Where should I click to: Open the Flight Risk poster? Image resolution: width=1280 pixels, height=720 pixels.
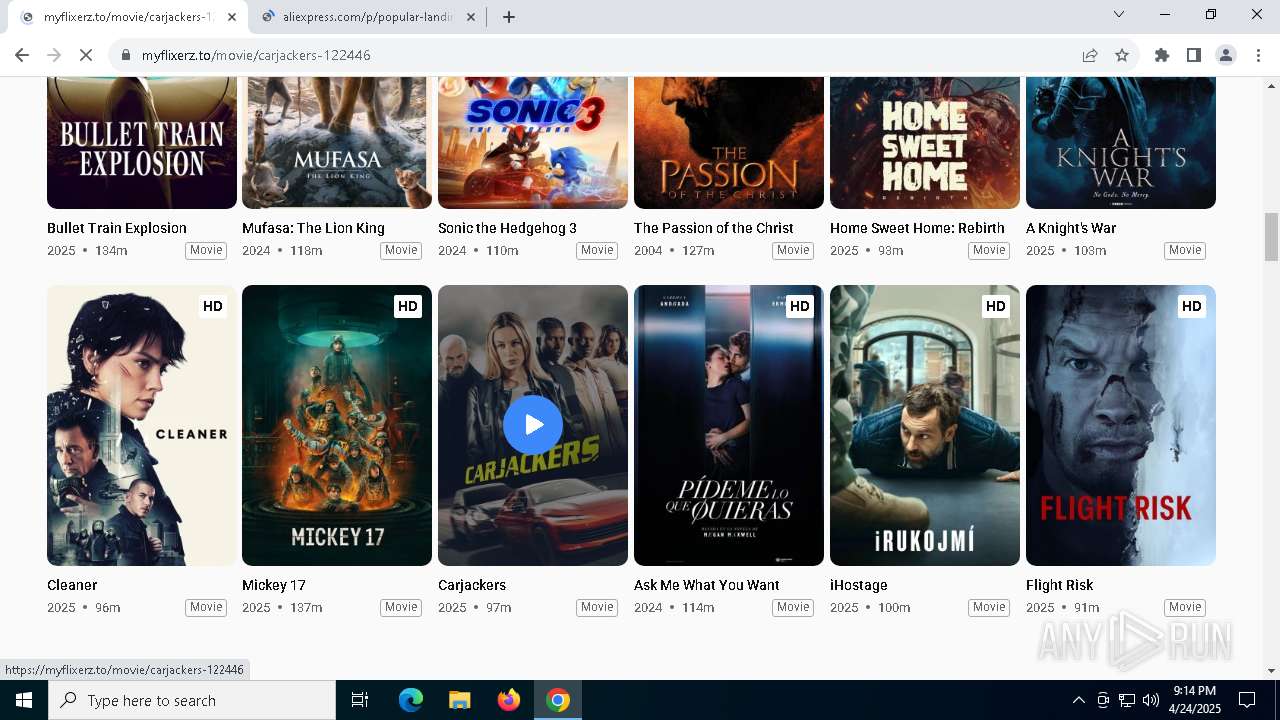(x=1121, y=425)
